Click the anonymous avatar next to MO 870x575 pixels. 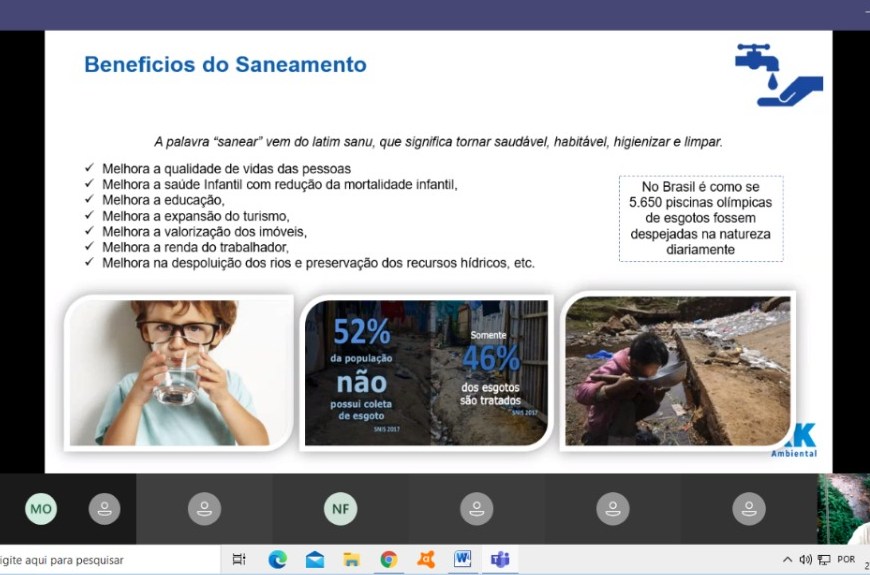104,509
